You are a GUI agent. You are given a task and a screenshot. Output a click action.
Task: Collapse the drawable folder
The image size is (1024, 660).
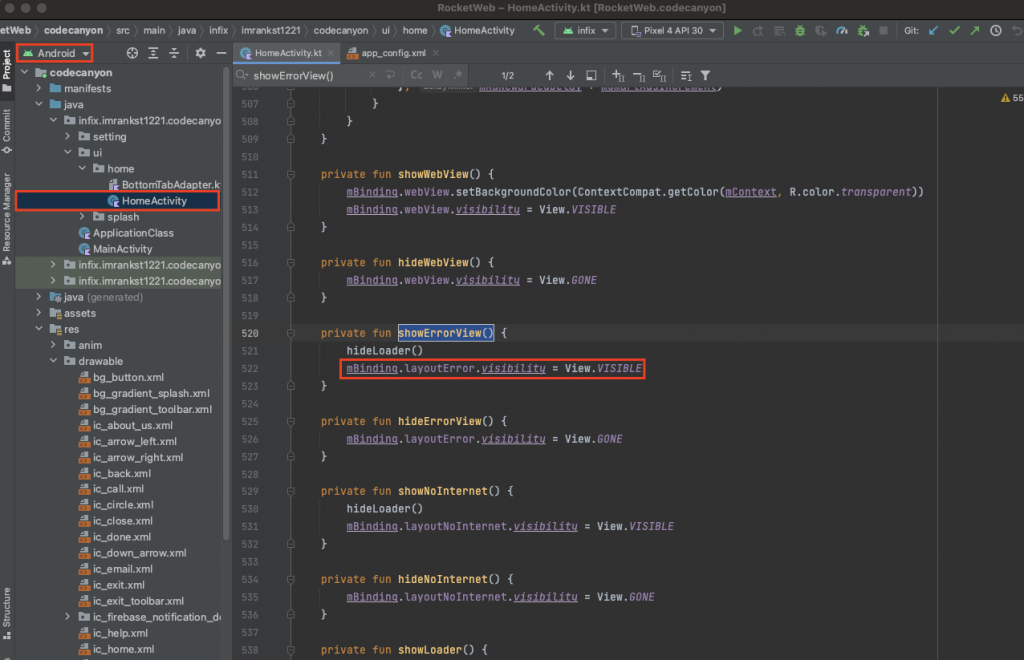point(54,361)
